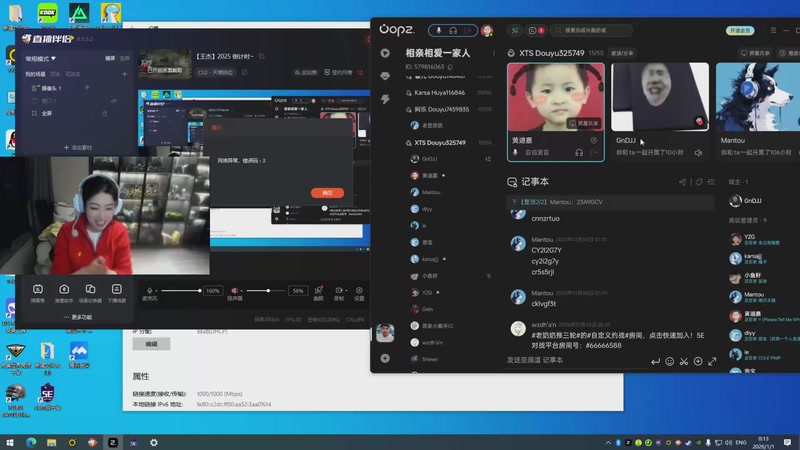Click the tag icon beside 记事本 header

pyautogui.click(x=699, y=182)
